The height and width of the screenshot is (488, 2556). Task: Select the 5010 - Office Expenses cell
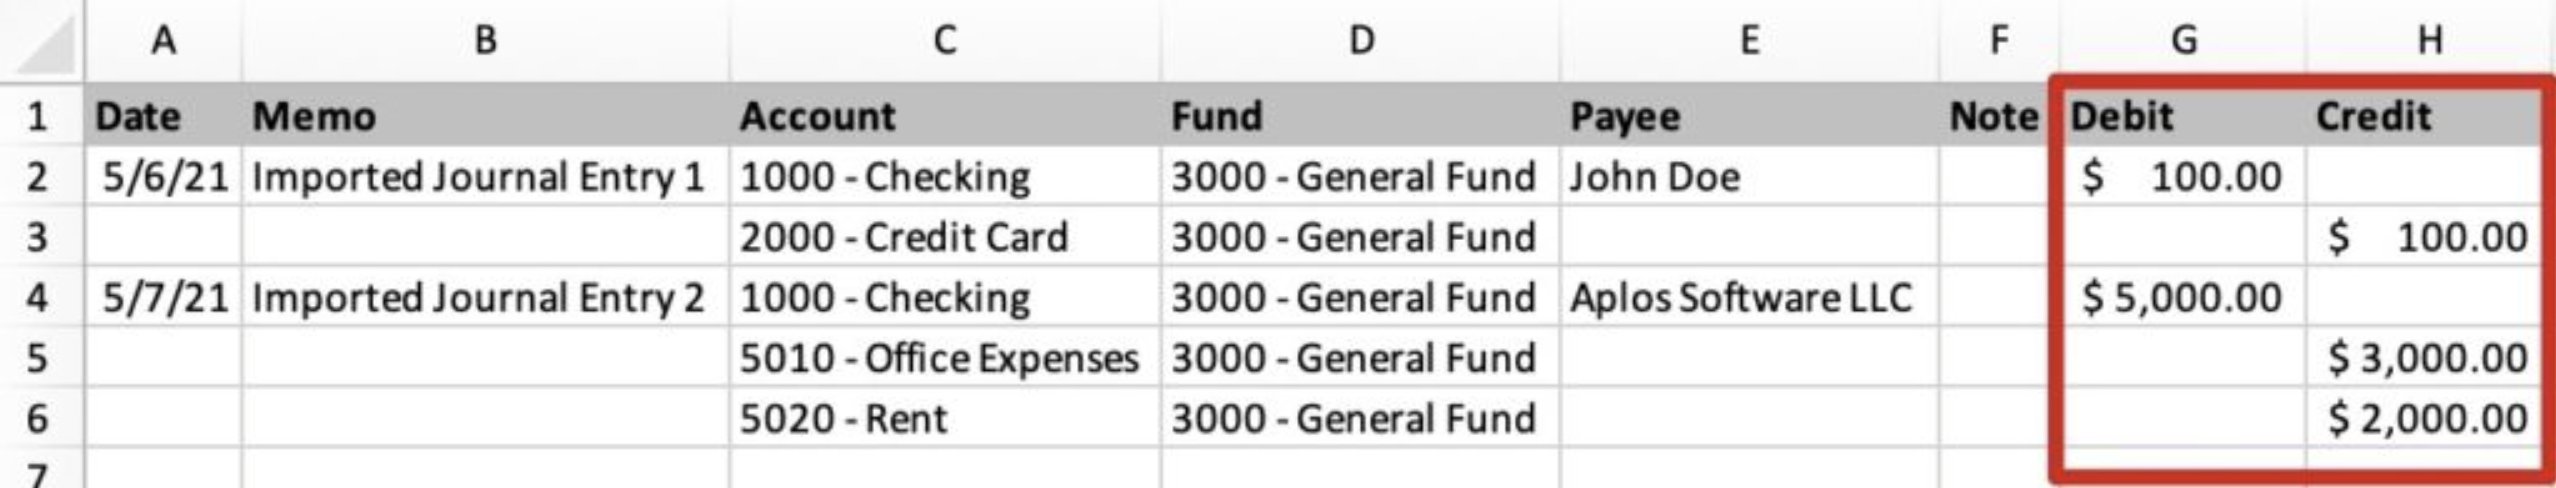[x=945, y=357]
